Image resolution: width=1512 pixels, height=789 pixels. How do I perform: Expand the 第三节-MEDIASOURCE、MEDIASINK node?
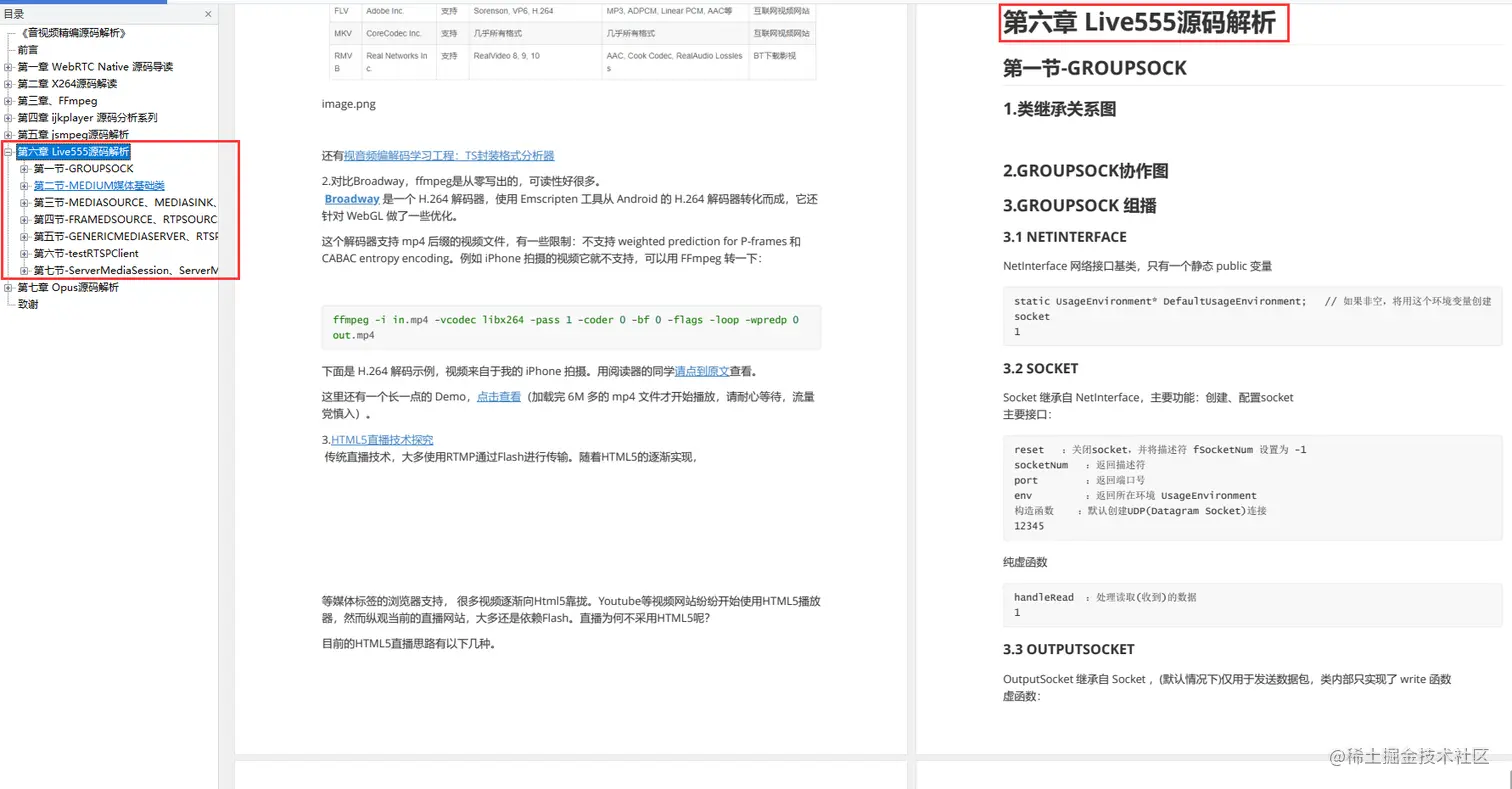(24, 200)
